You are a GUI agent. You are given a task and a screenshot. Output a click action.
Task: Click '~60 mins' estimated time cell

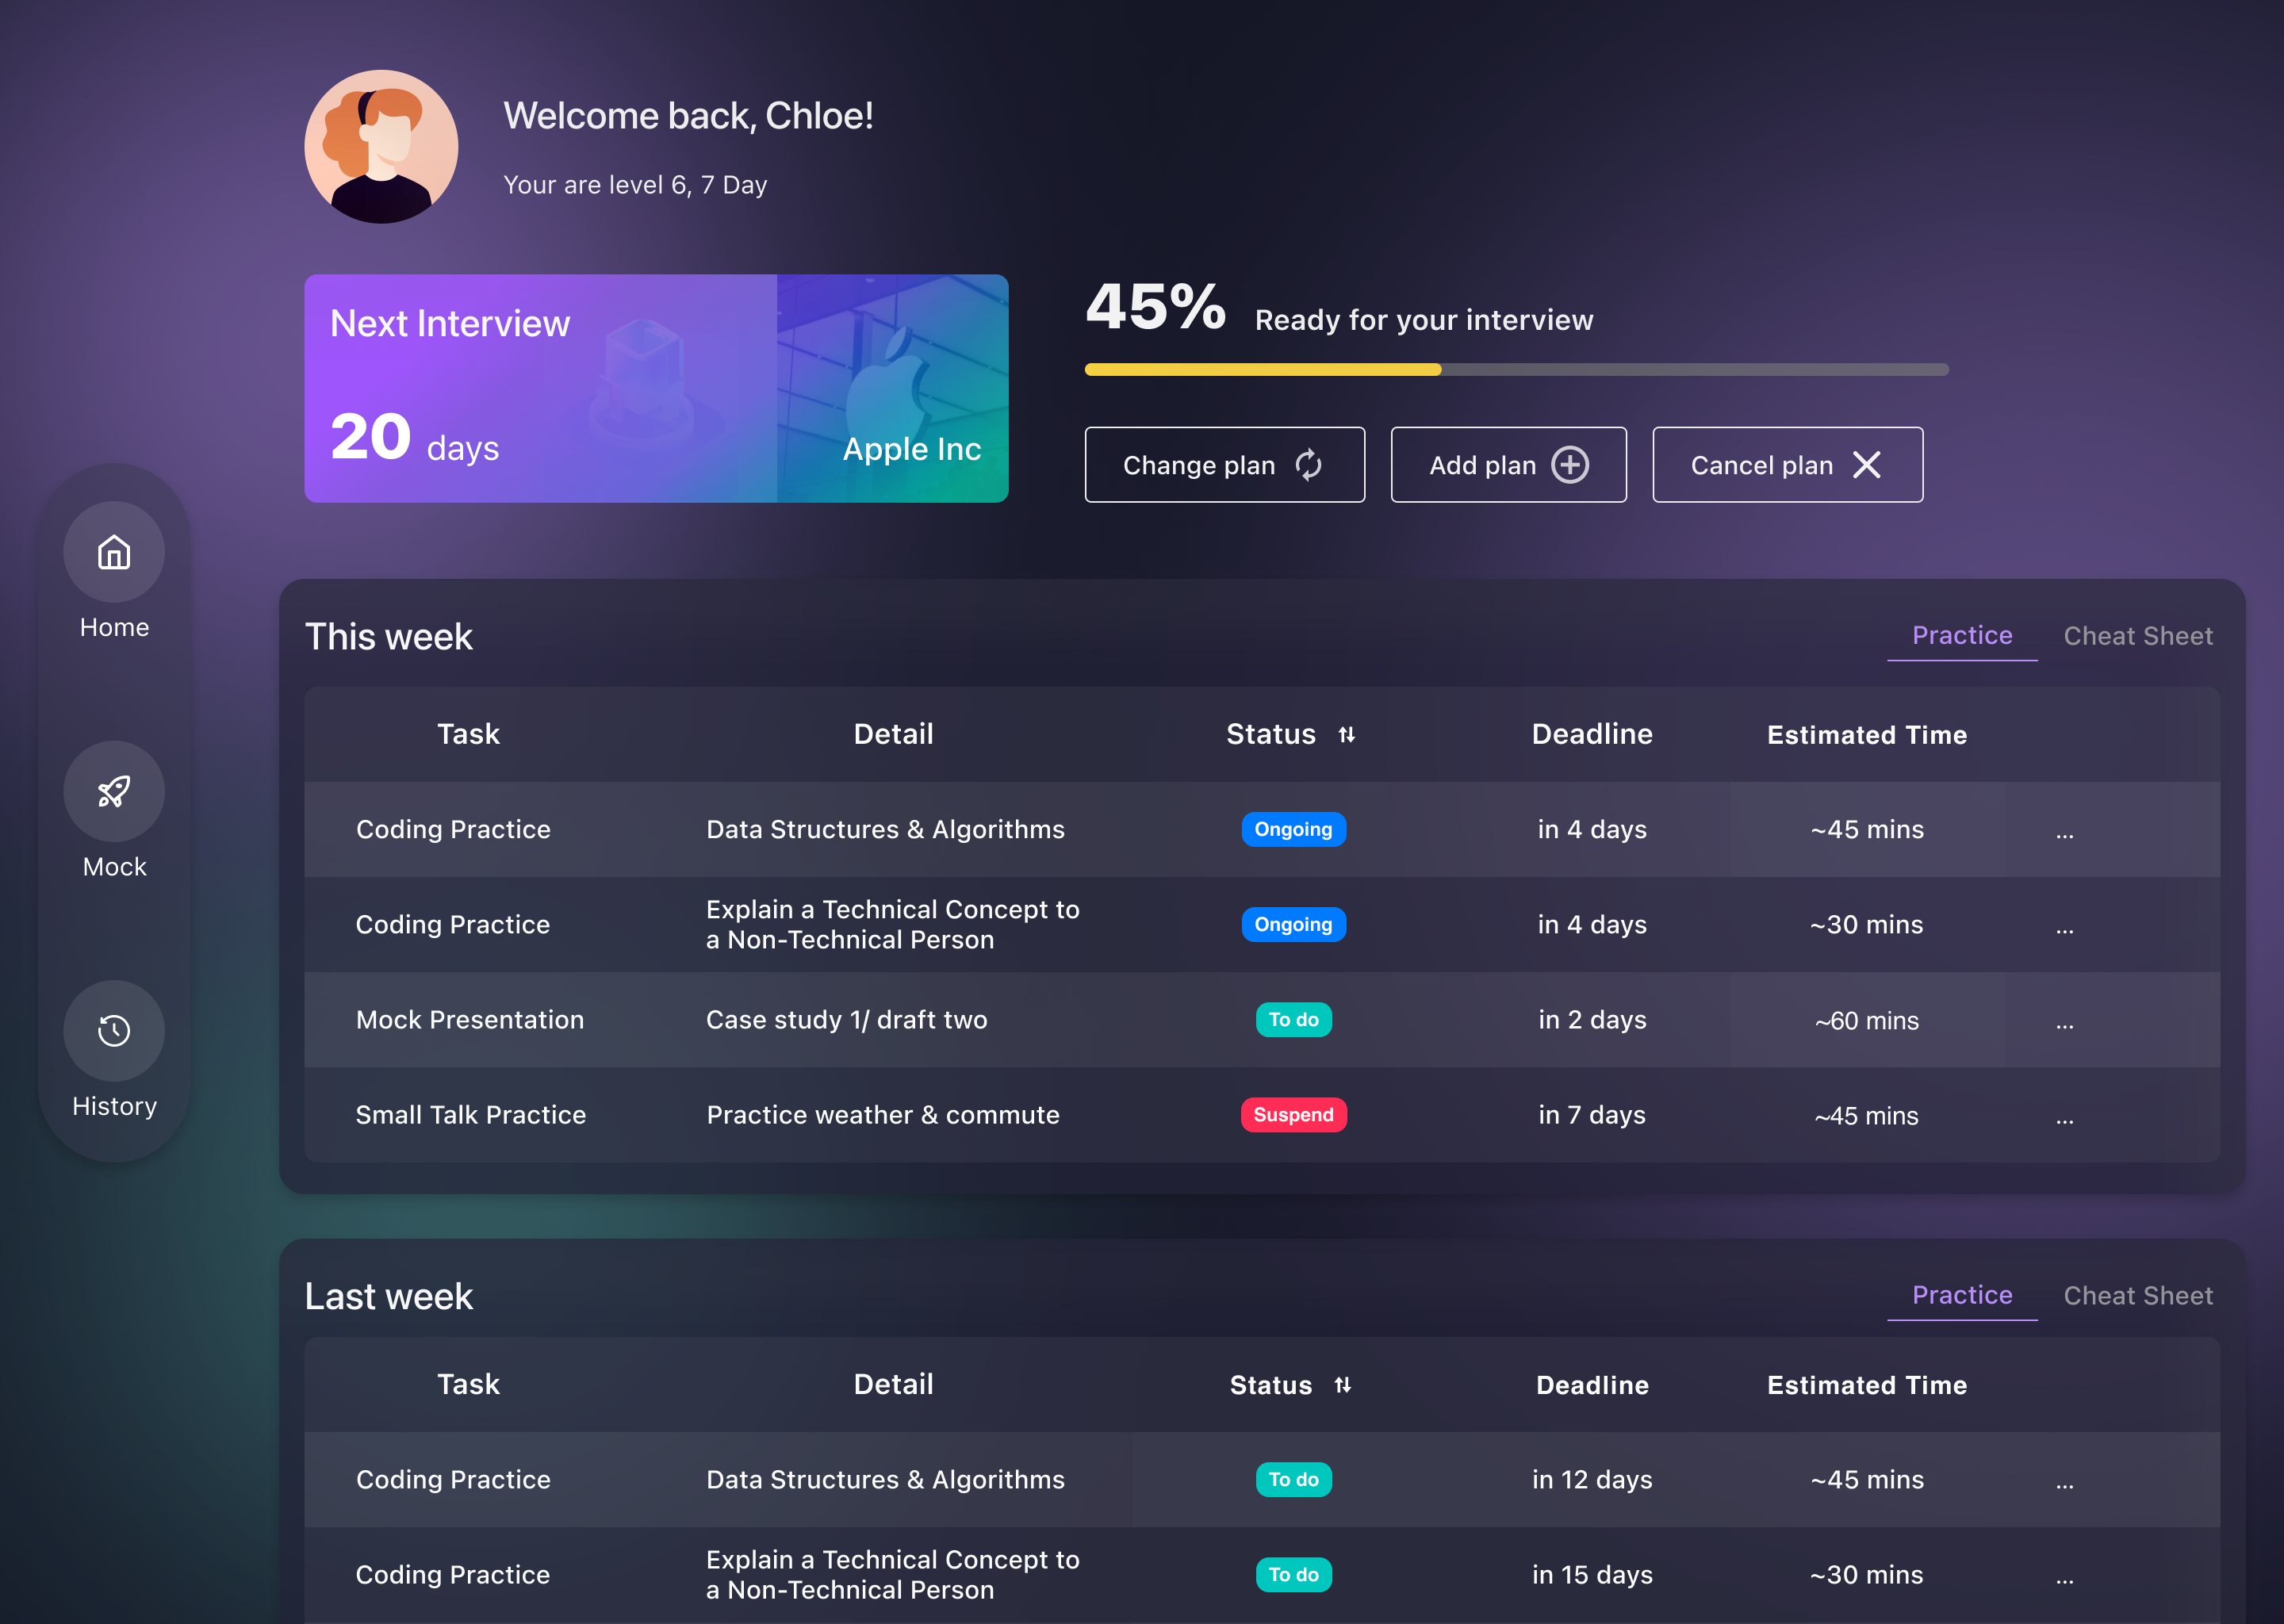tap(1867, 1021)
